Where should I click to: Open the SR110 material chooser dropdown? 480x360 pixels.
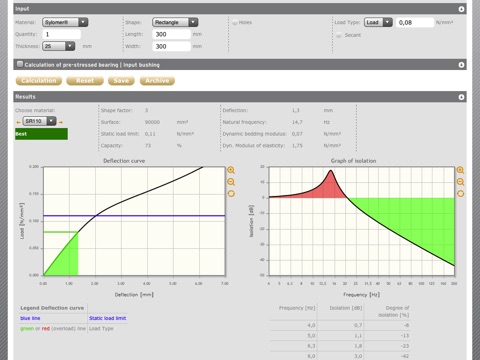[x=39, y=121]
